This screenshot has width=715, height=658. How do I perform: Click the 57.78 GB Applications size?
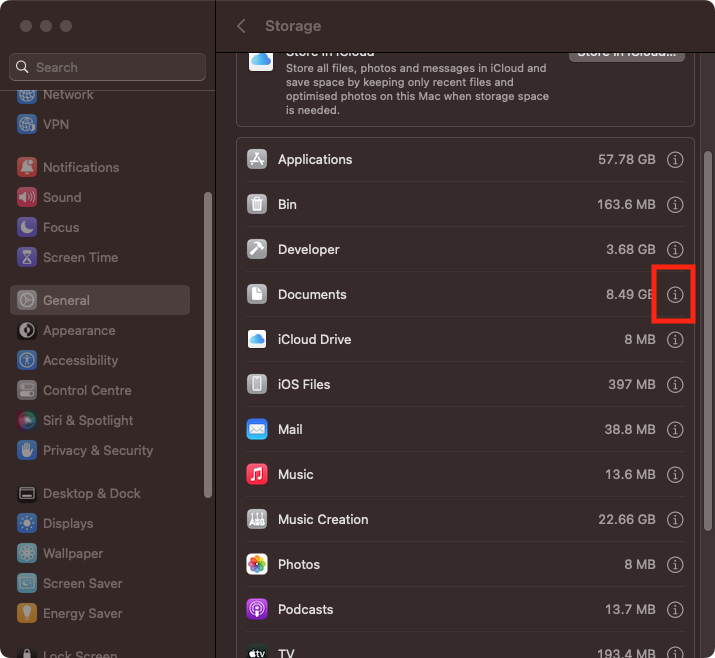click(x=627, y=160)
